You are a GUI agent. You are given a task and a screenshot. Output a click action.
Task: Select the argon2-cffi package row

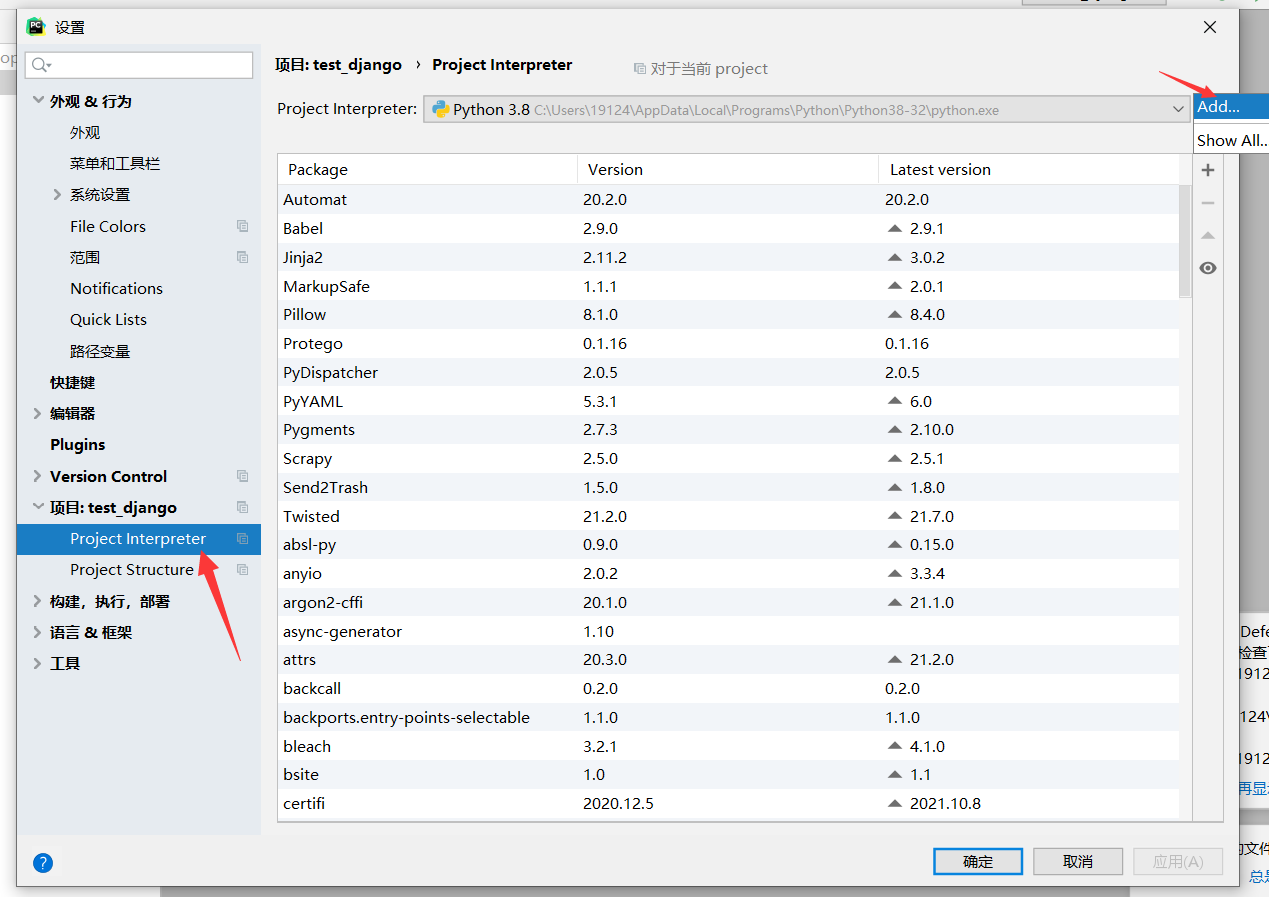coord(728,602)
